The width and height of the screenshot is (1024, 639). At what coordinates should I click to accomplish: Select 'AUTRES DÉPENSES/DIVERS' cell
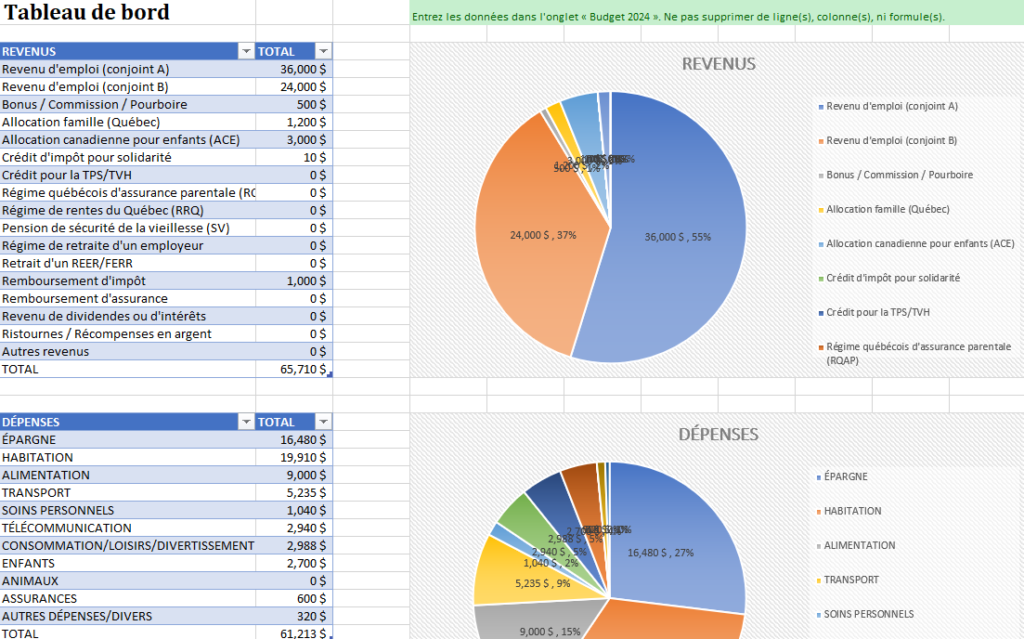point(128,616)
